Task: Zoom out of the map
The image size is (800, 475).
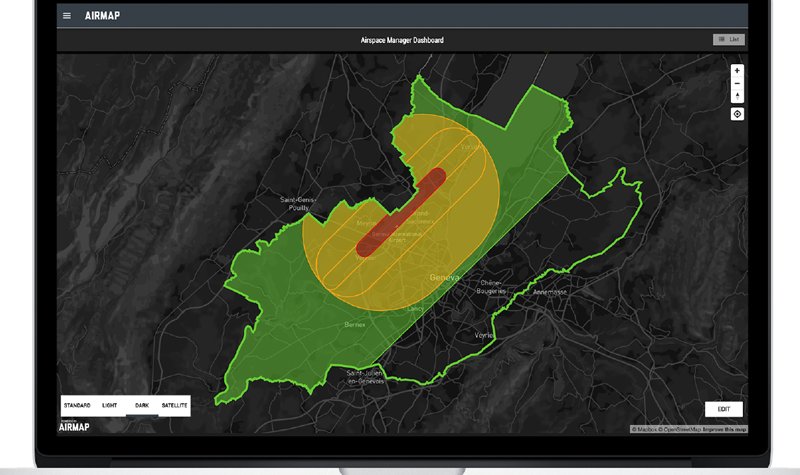Action: [x=737, y=83]
